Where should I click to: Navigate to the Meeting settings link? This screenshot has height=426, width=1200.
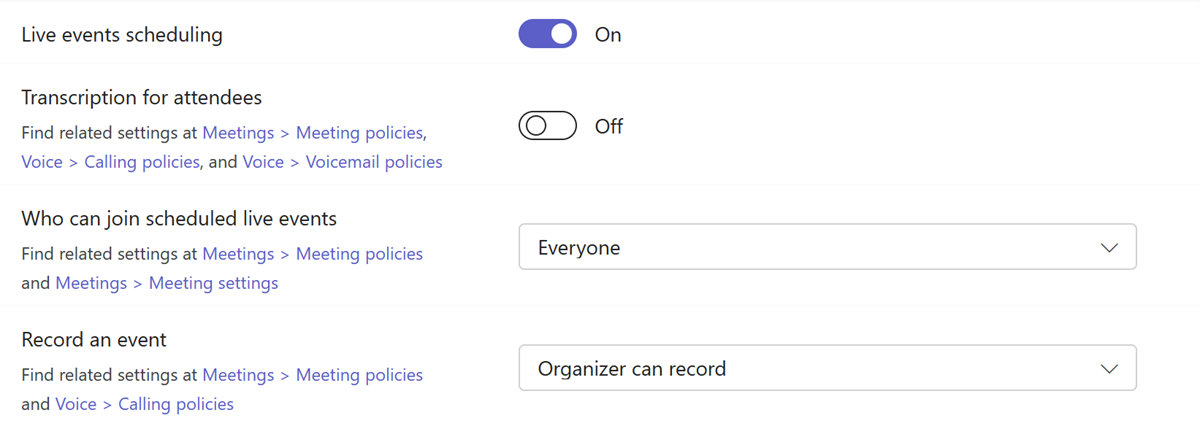(x=213, y=283)
